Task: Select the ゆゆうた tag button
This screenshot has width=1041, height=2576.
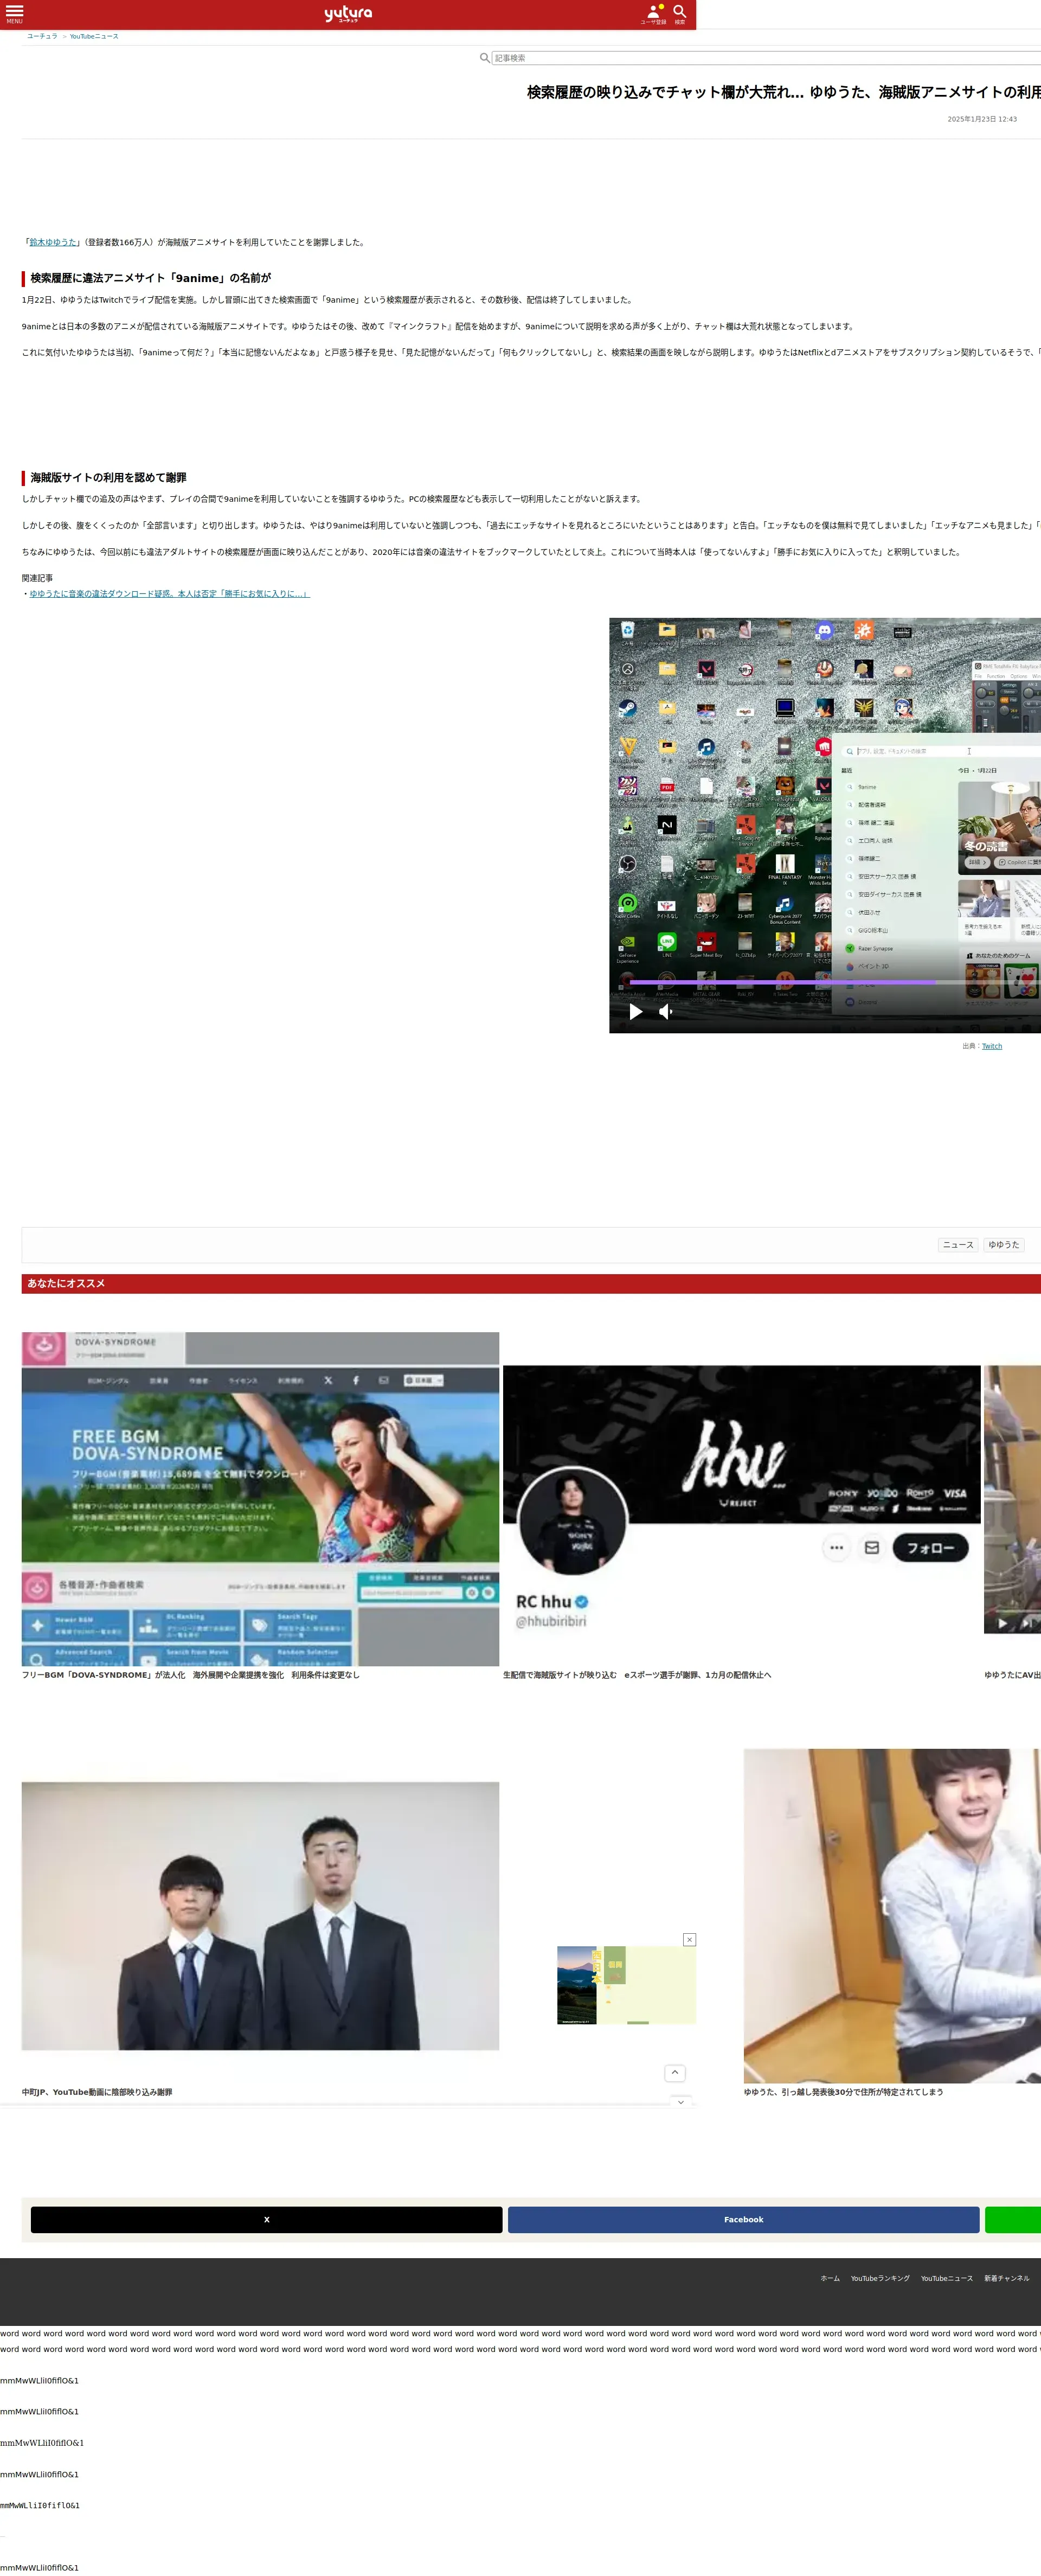Action: 1003,1245
